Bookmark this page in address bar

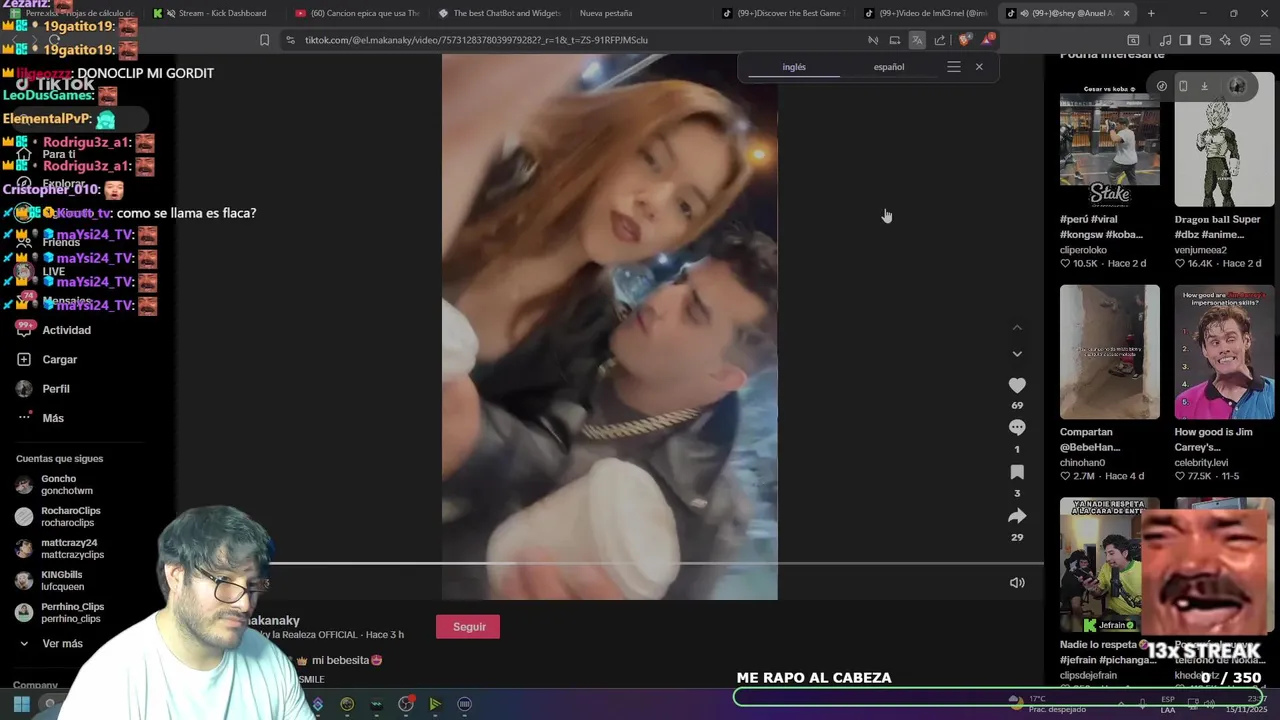tap(264, 40)
